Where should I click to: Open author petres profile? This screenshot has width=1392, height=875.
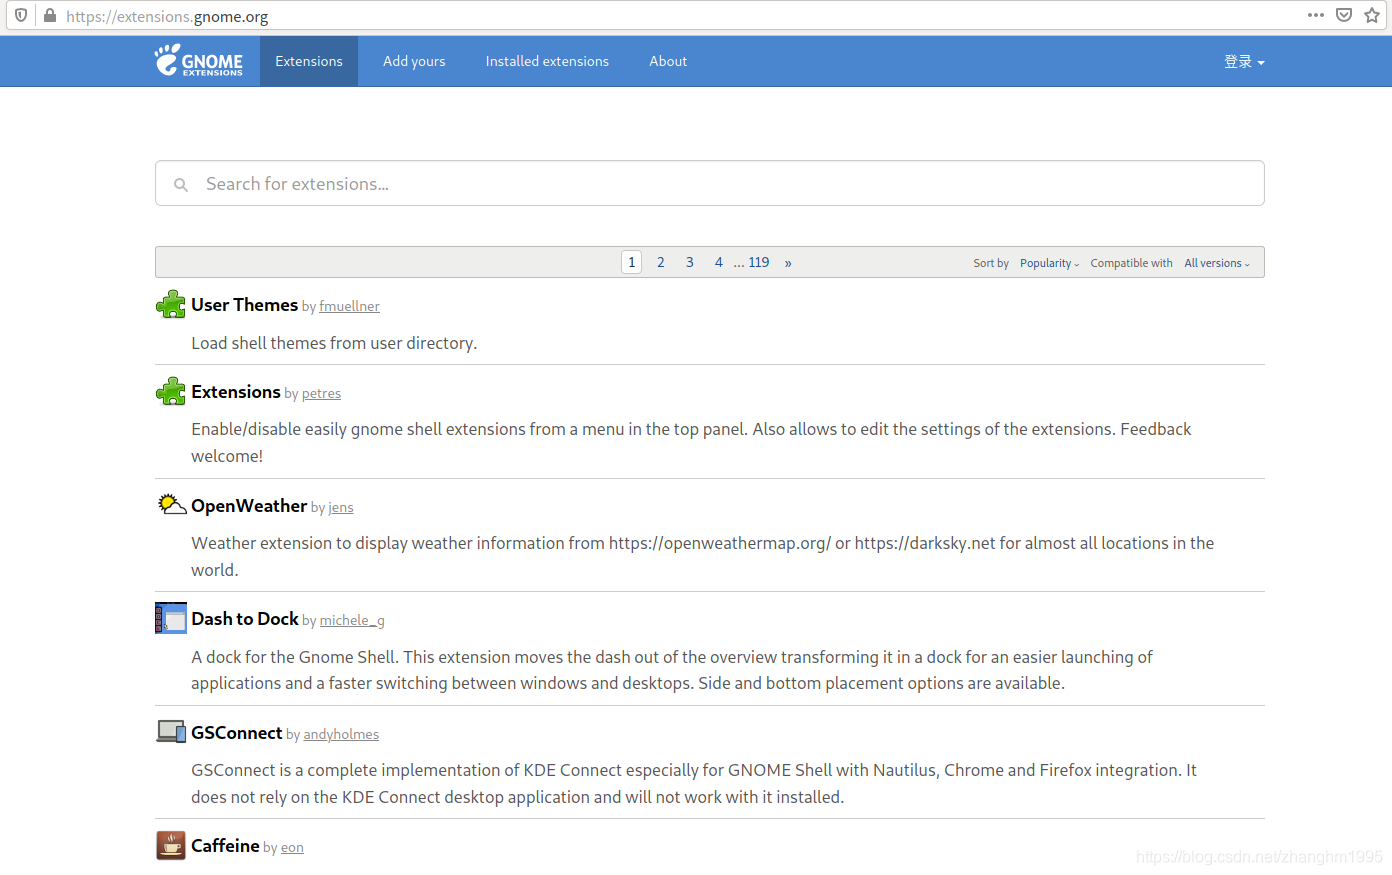pos(321,394)
